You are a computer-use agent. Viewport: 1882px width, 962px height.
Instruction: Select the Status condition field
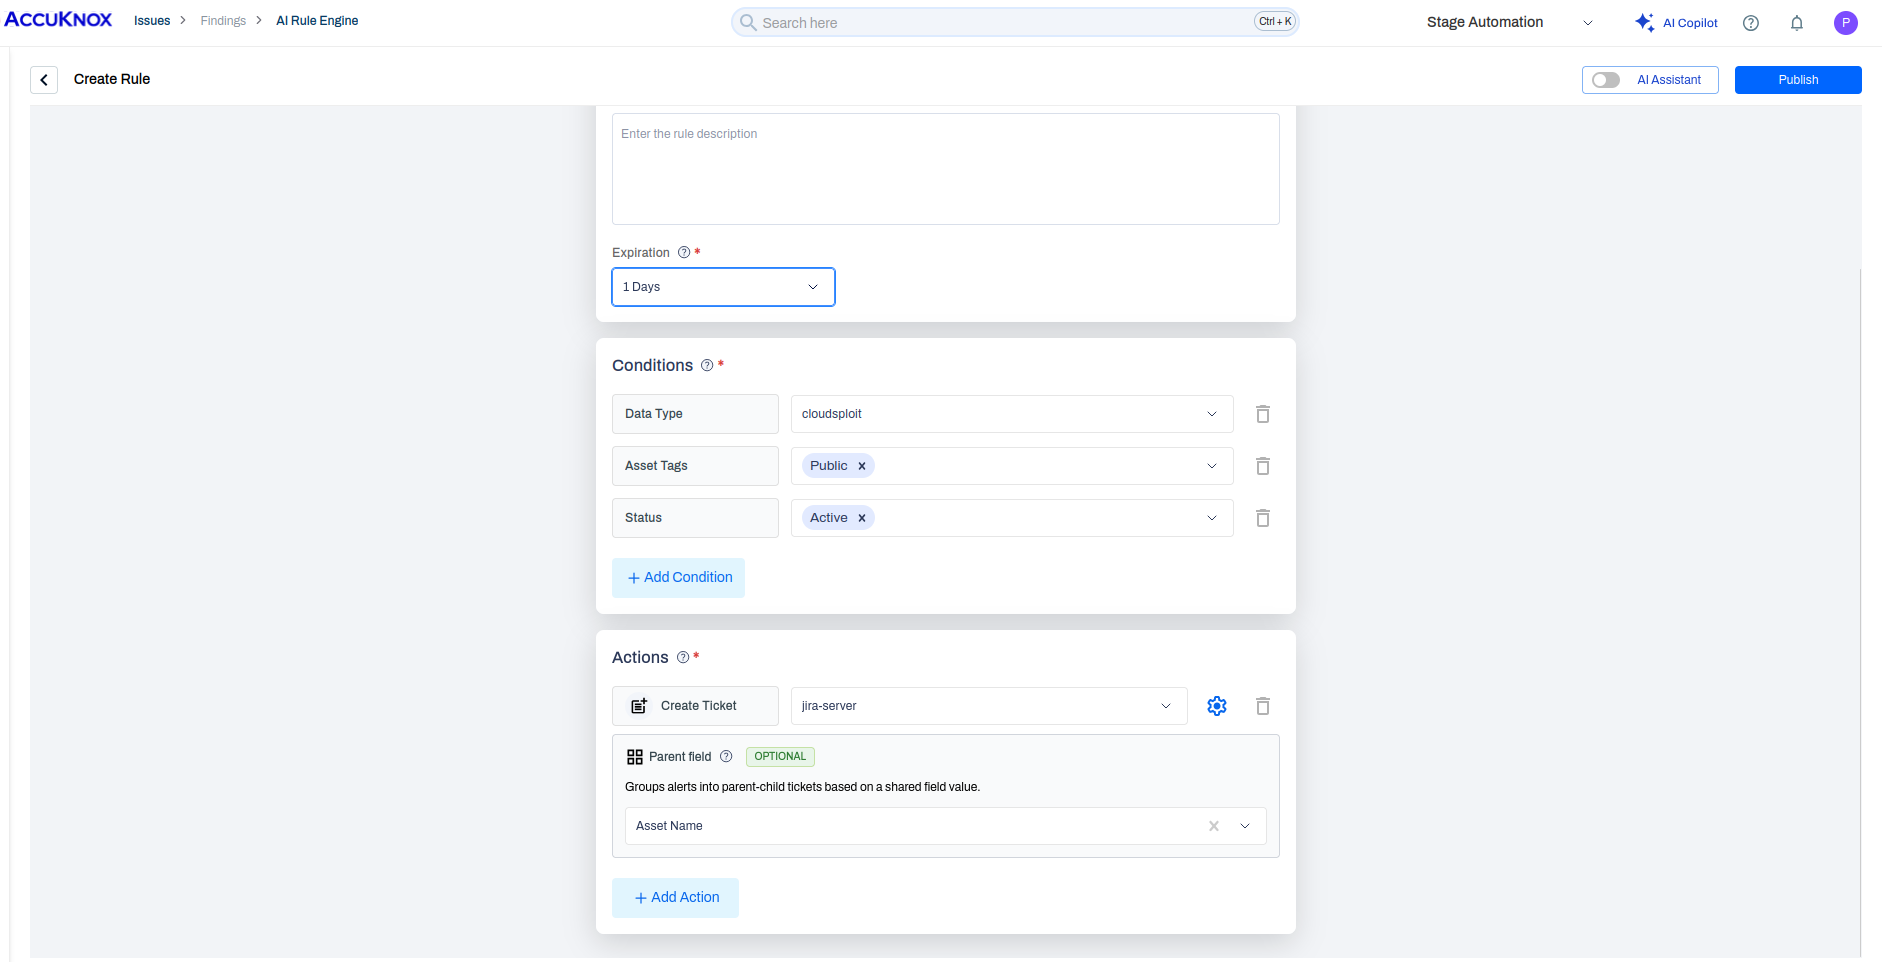(695, 518)
